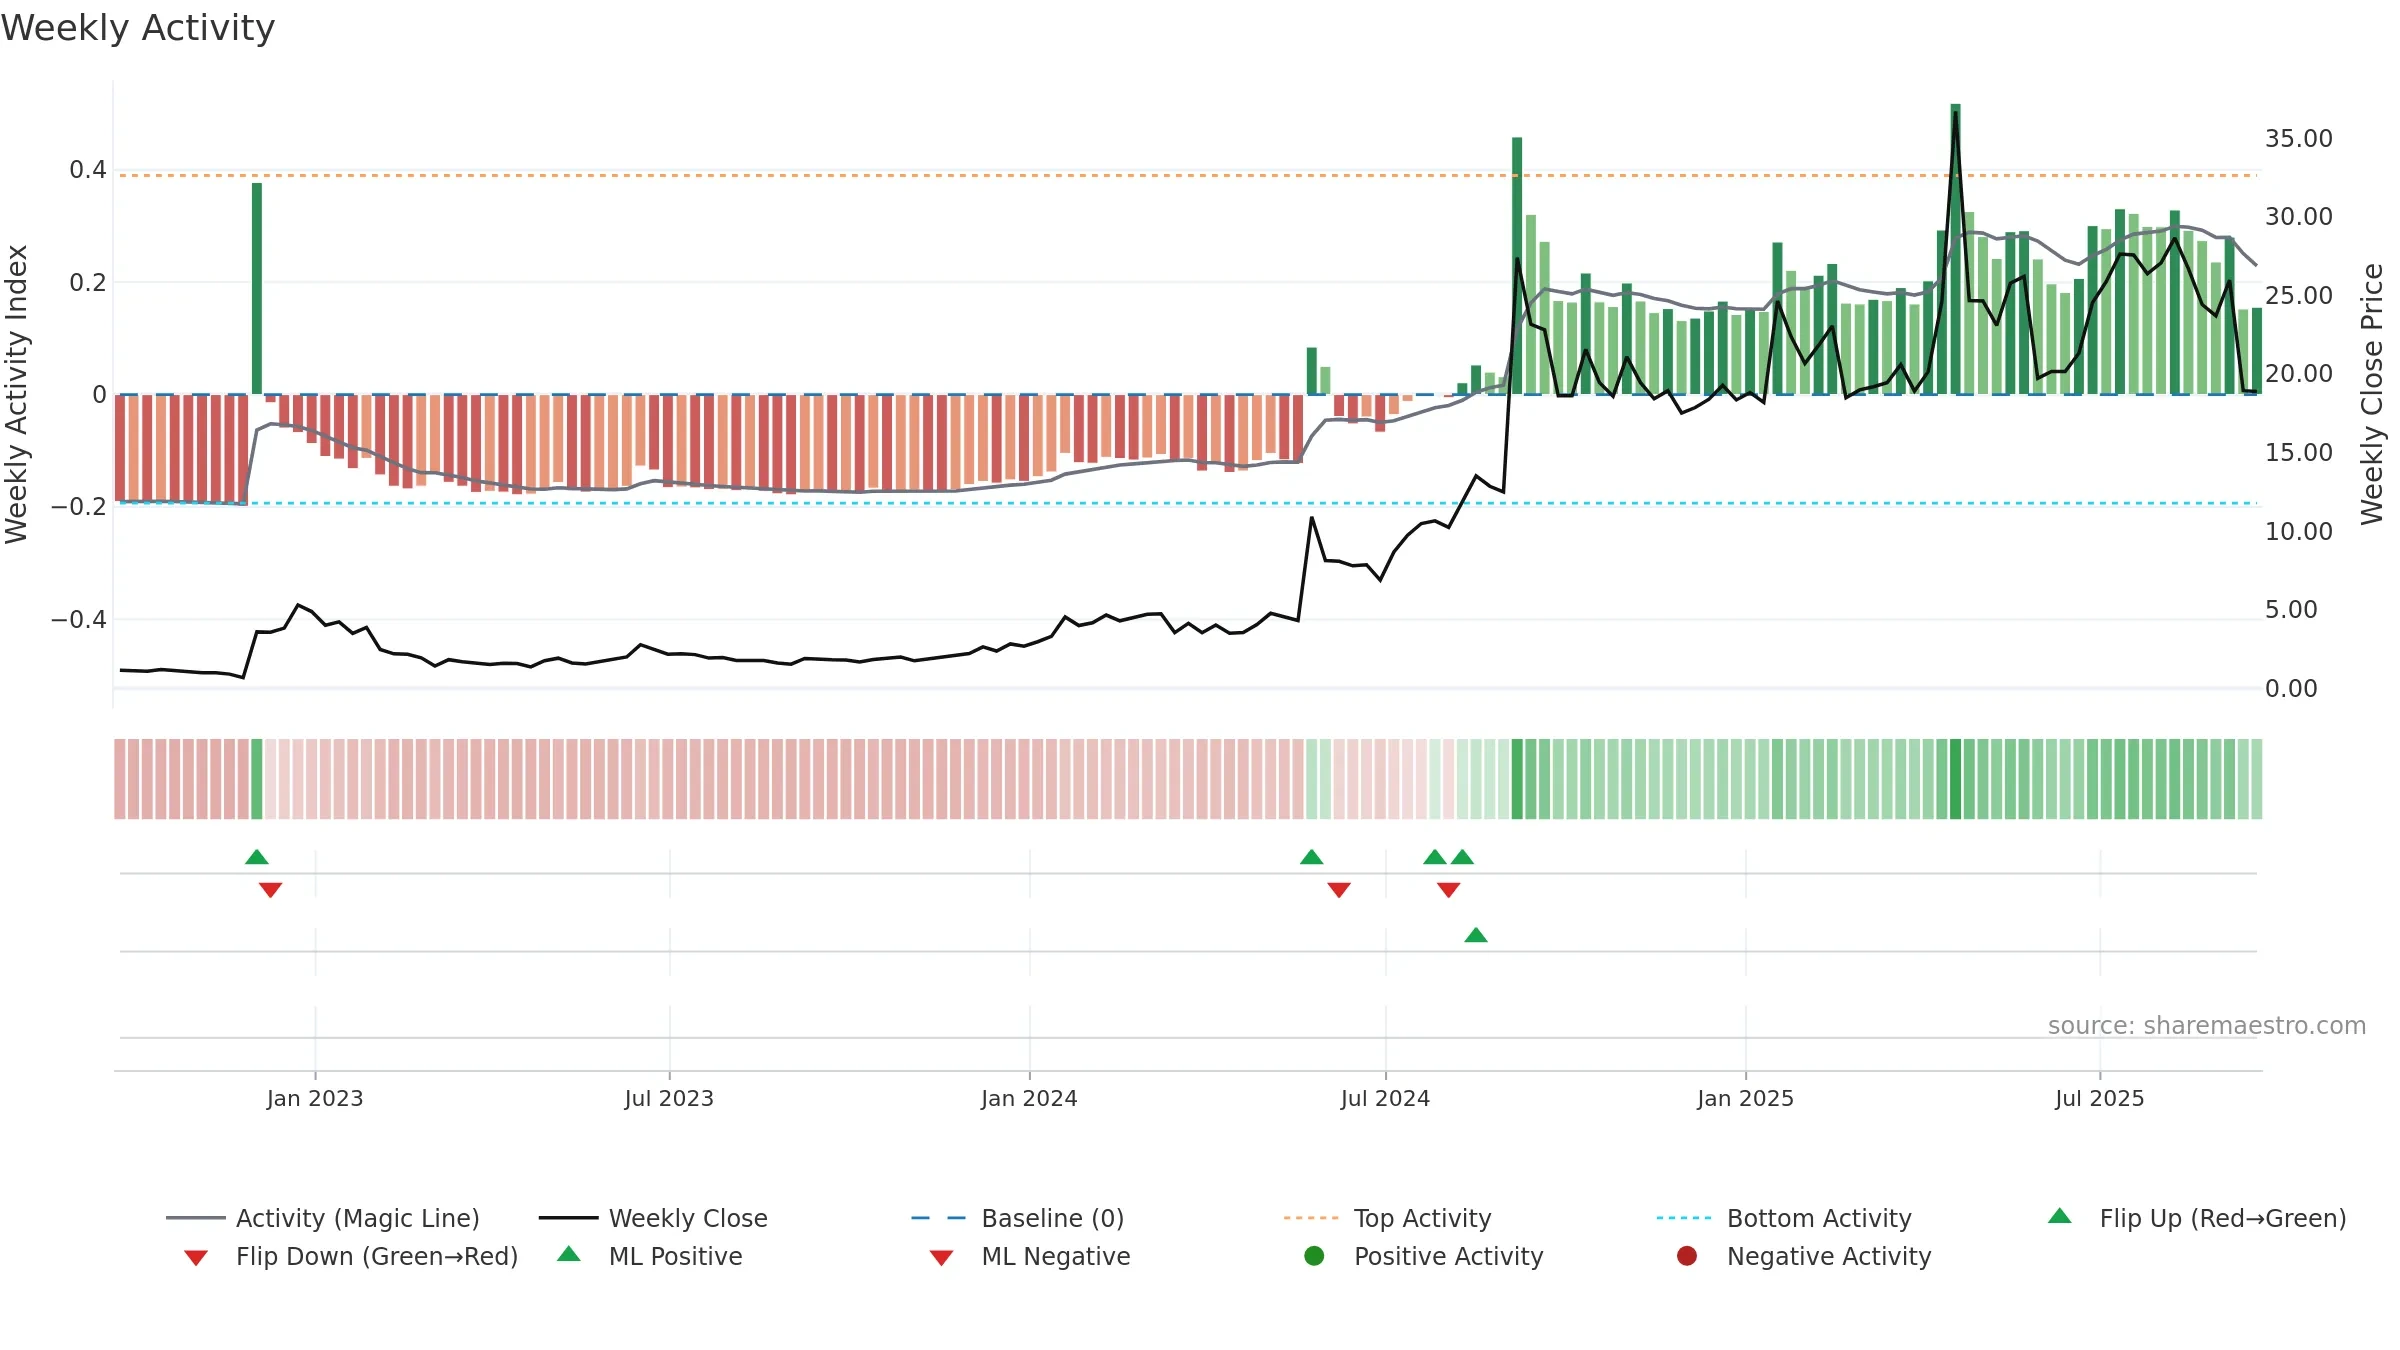The width and height of the screenshot is (2400, 1350).
Task: Click the Jul 2024 x-axis label
Action: click(x=1385, y=1098)
